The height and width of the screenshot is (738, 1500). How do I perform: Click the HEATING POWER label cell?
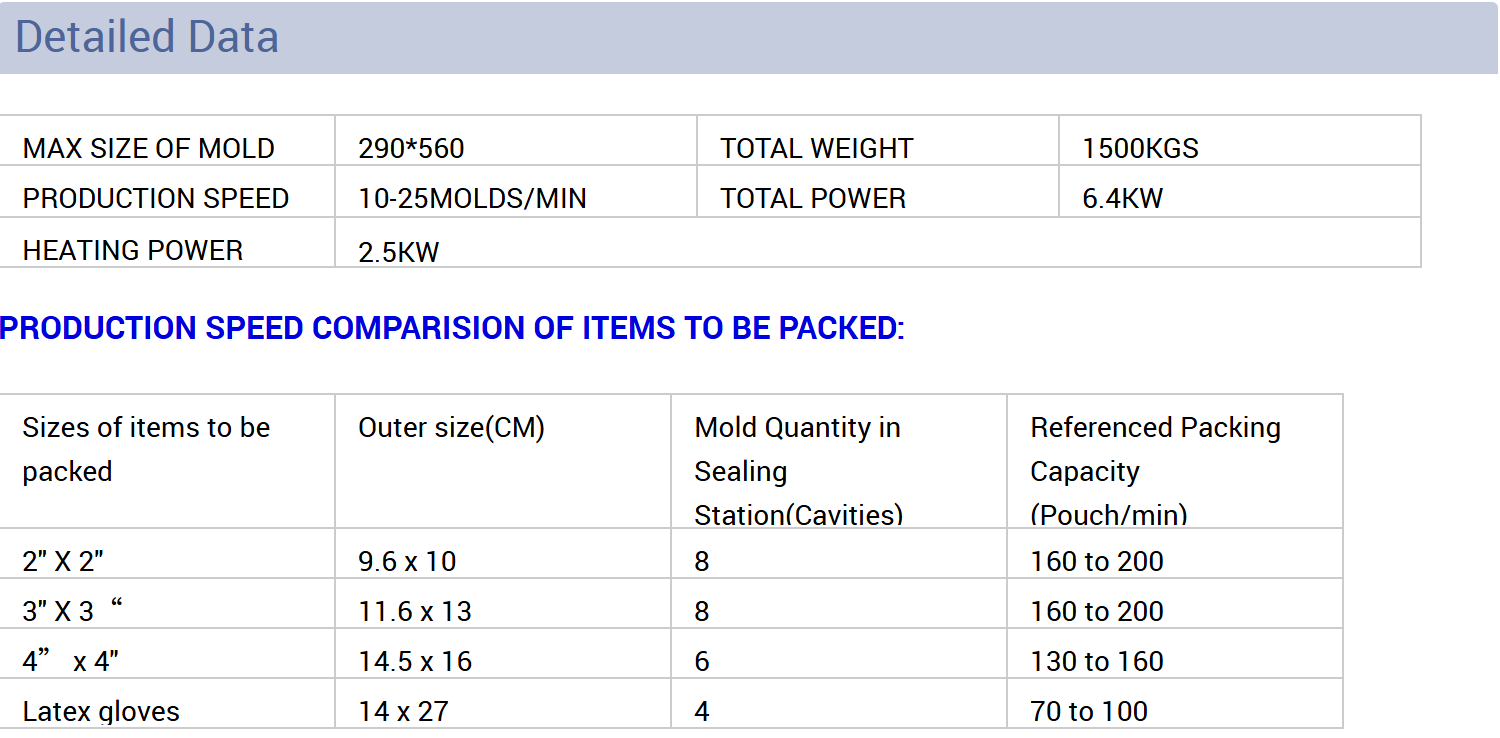click(133, 250)
